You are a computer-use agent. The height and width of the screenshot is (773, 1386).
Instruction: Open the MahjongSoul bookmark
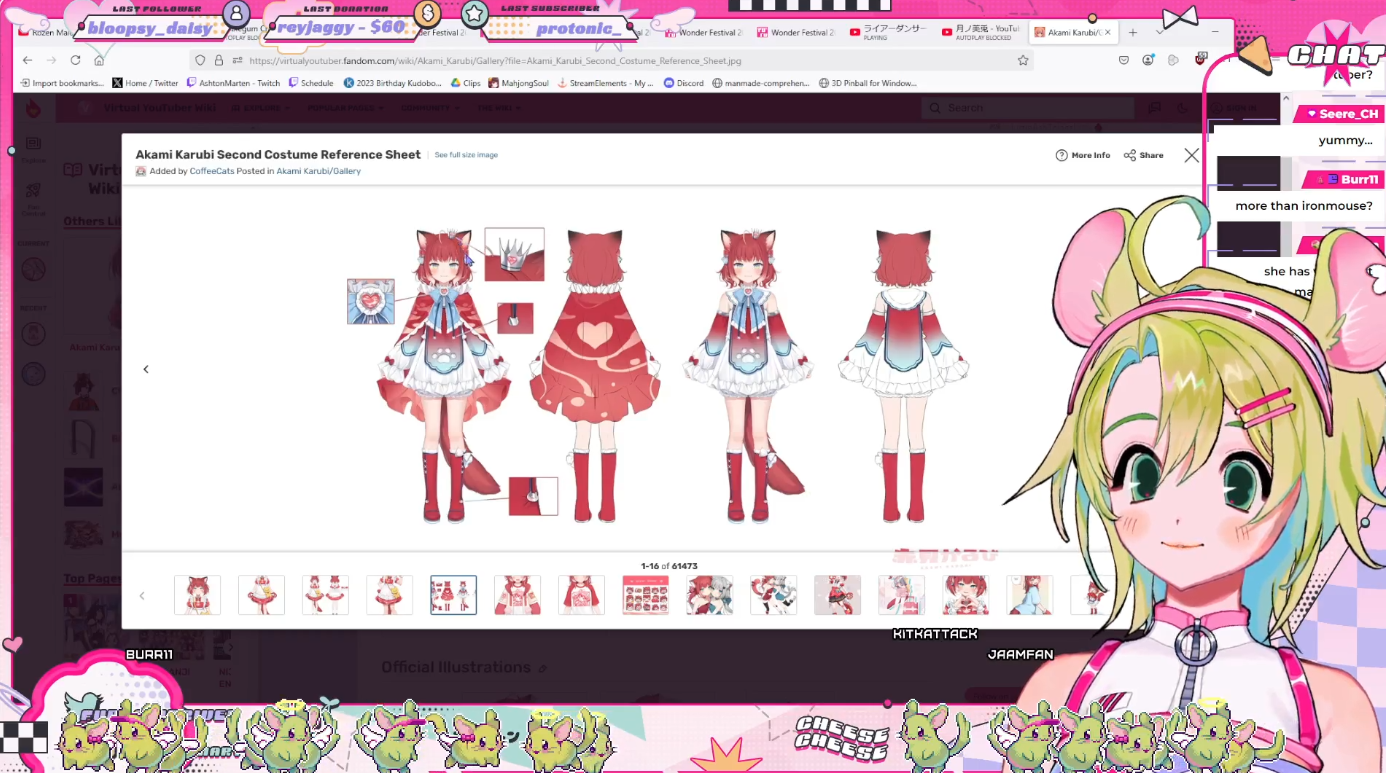(x=519, y=83)
